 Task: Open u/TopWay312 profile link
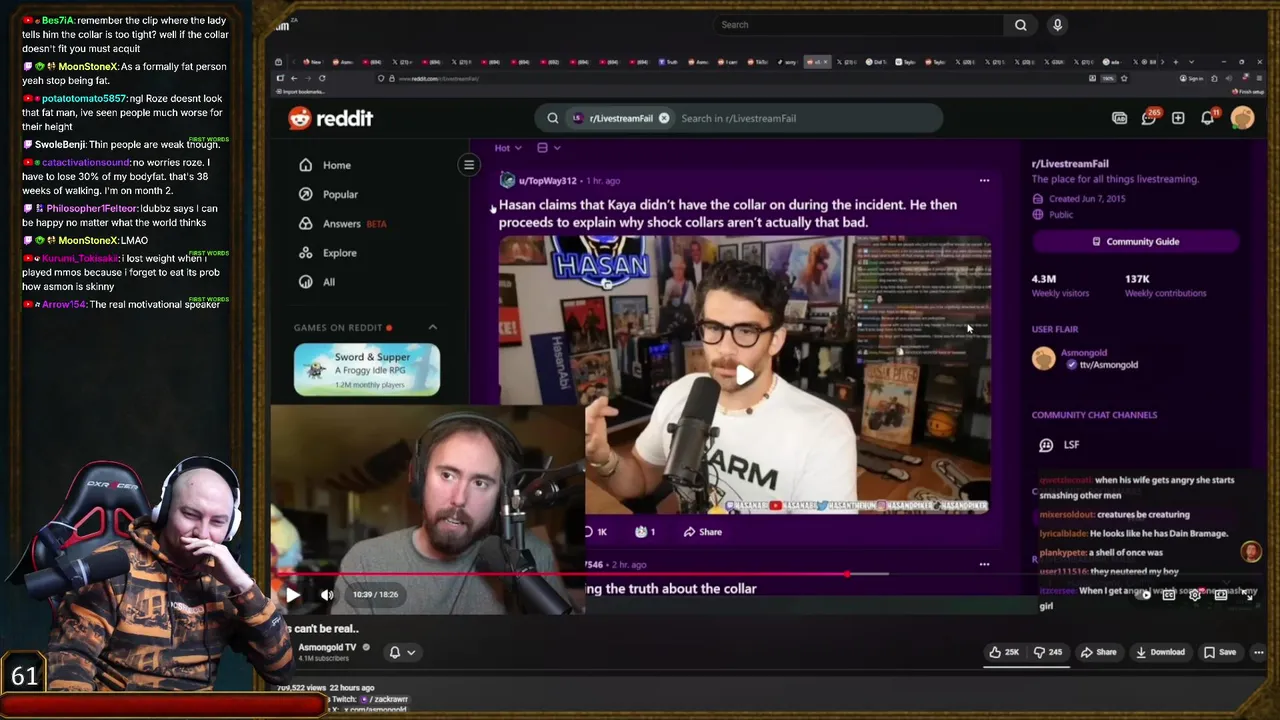pyautogui.click(x=547, y=181)
